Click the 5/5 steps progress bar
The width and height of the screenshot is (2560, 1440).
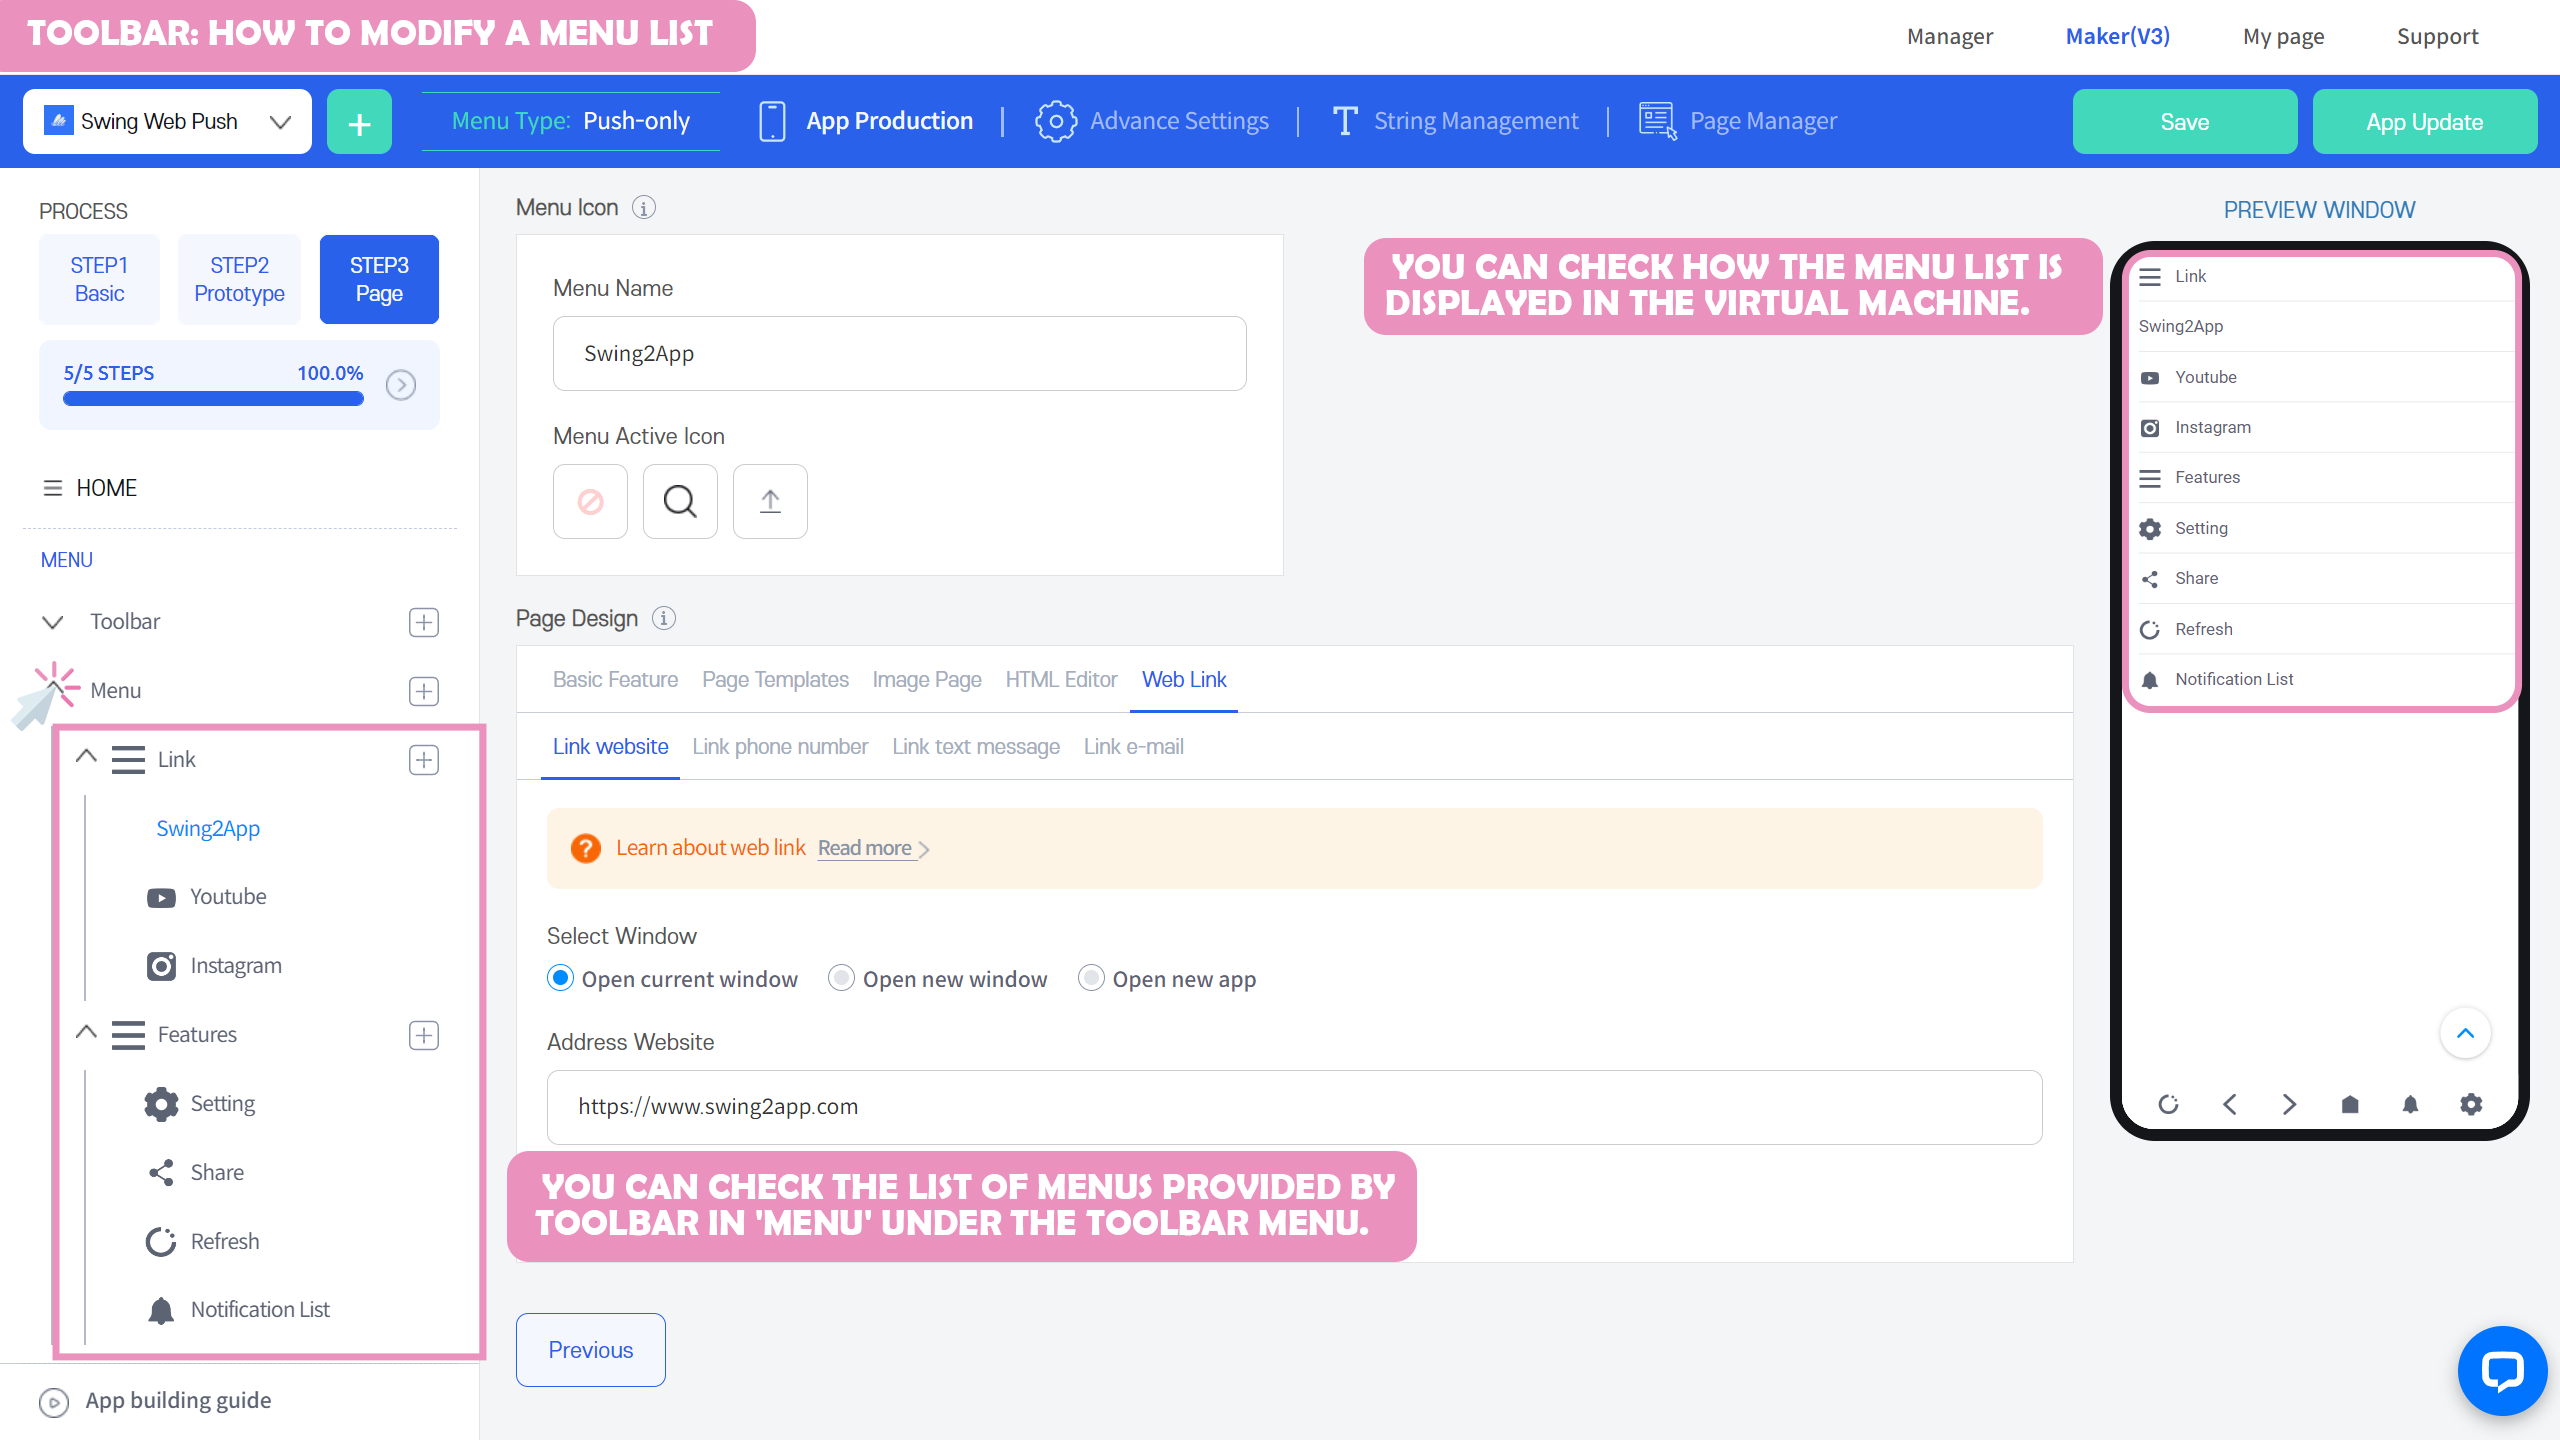[213, 399]
